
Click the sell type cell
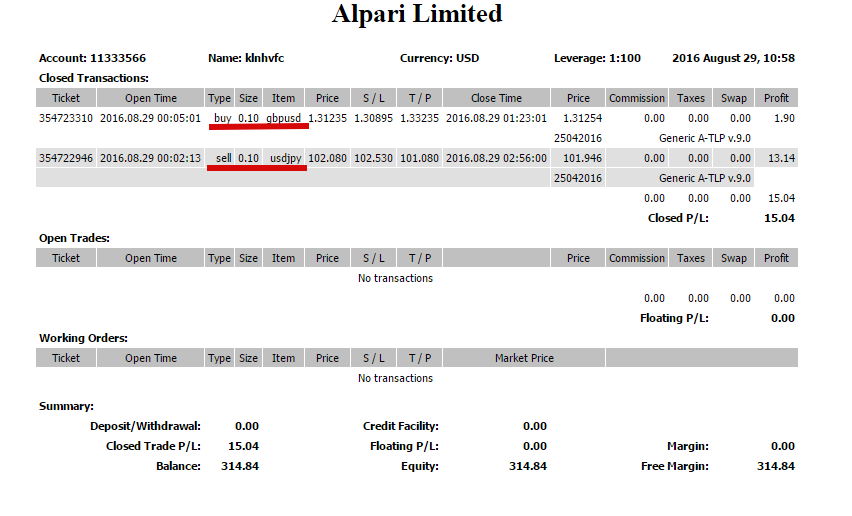[224, 158]
